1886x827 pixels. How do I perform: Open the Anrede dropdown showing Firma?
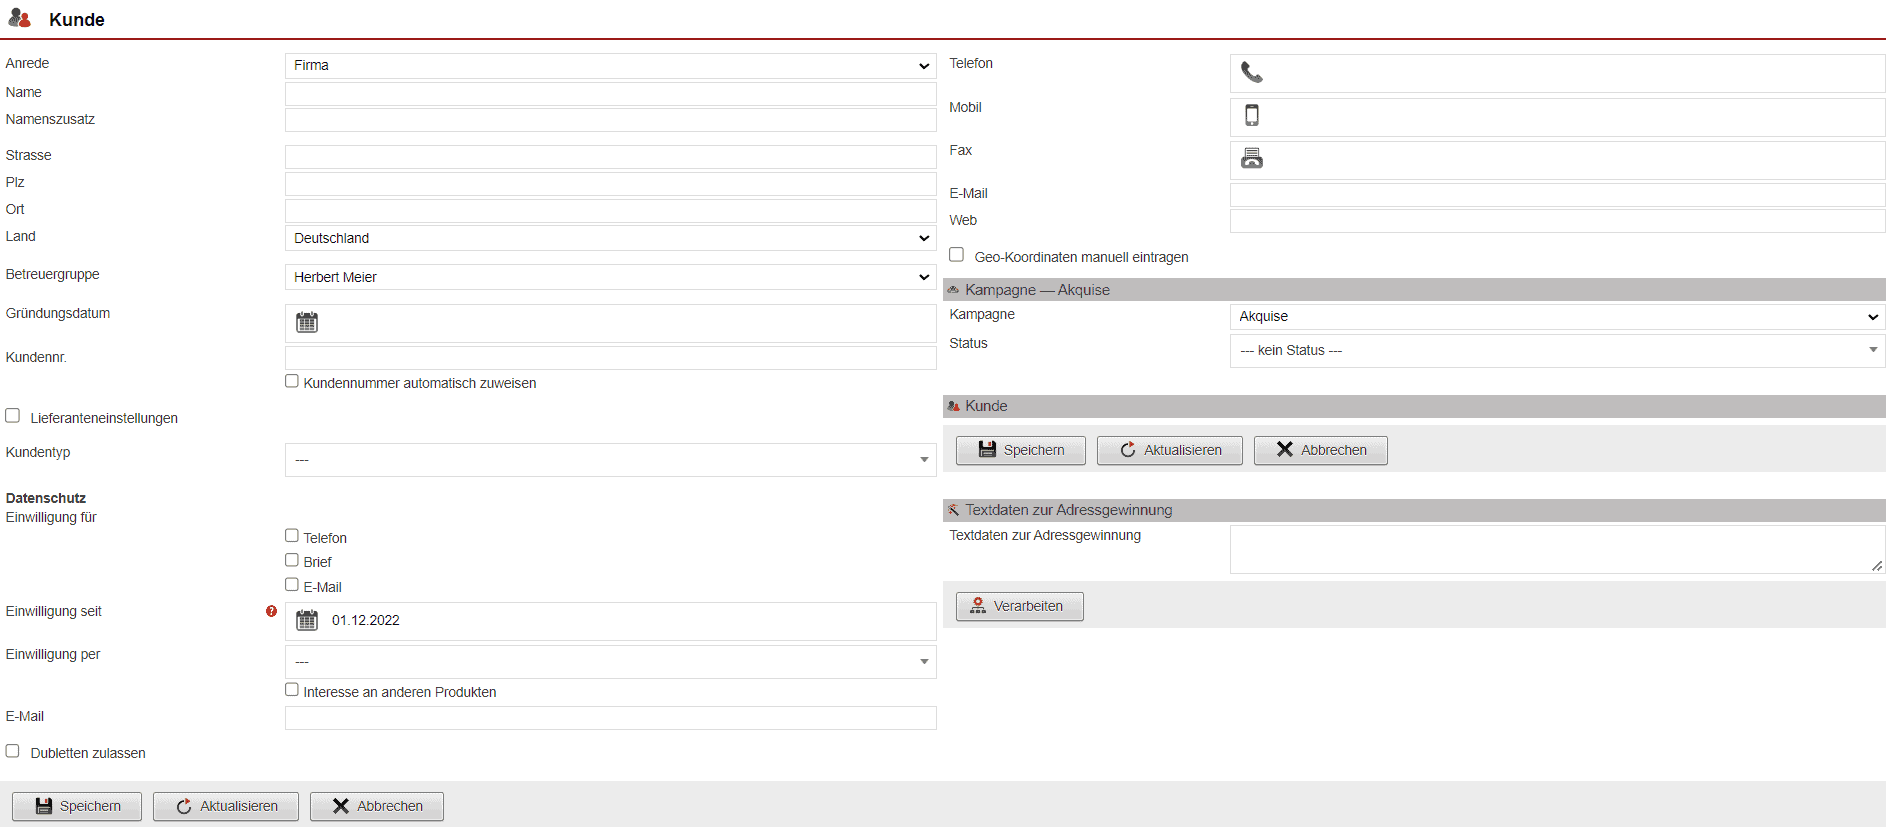coord(610,66)
